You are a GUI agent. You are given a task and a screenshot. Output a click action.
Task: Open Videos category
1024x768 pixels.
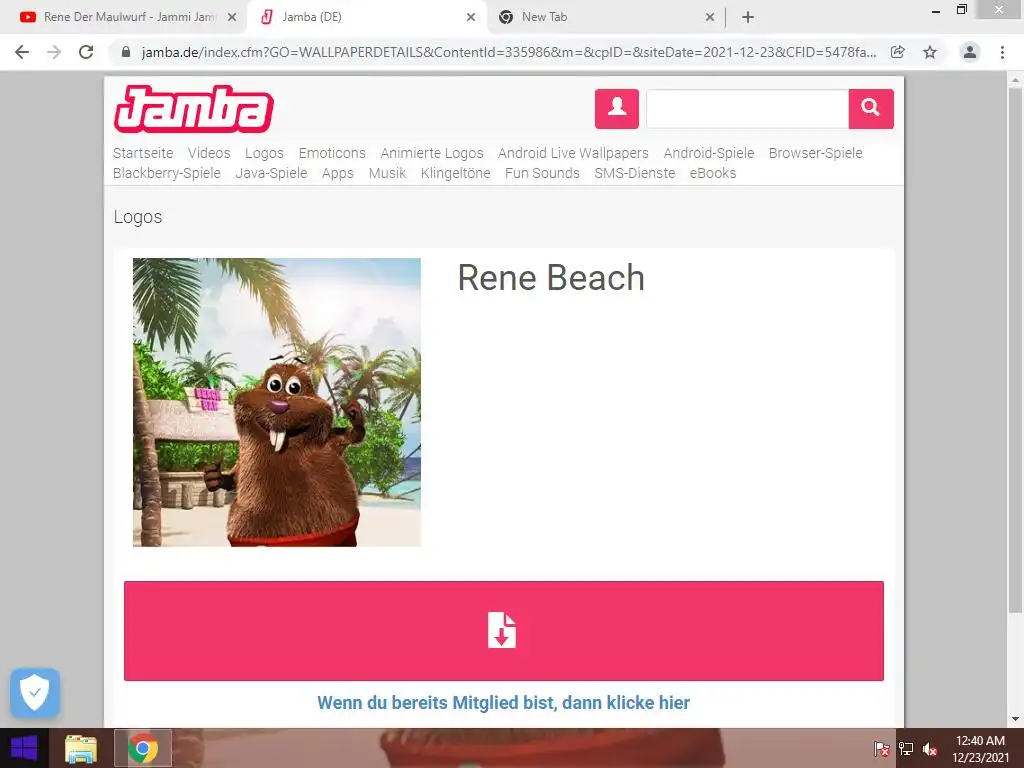point(209,153)
